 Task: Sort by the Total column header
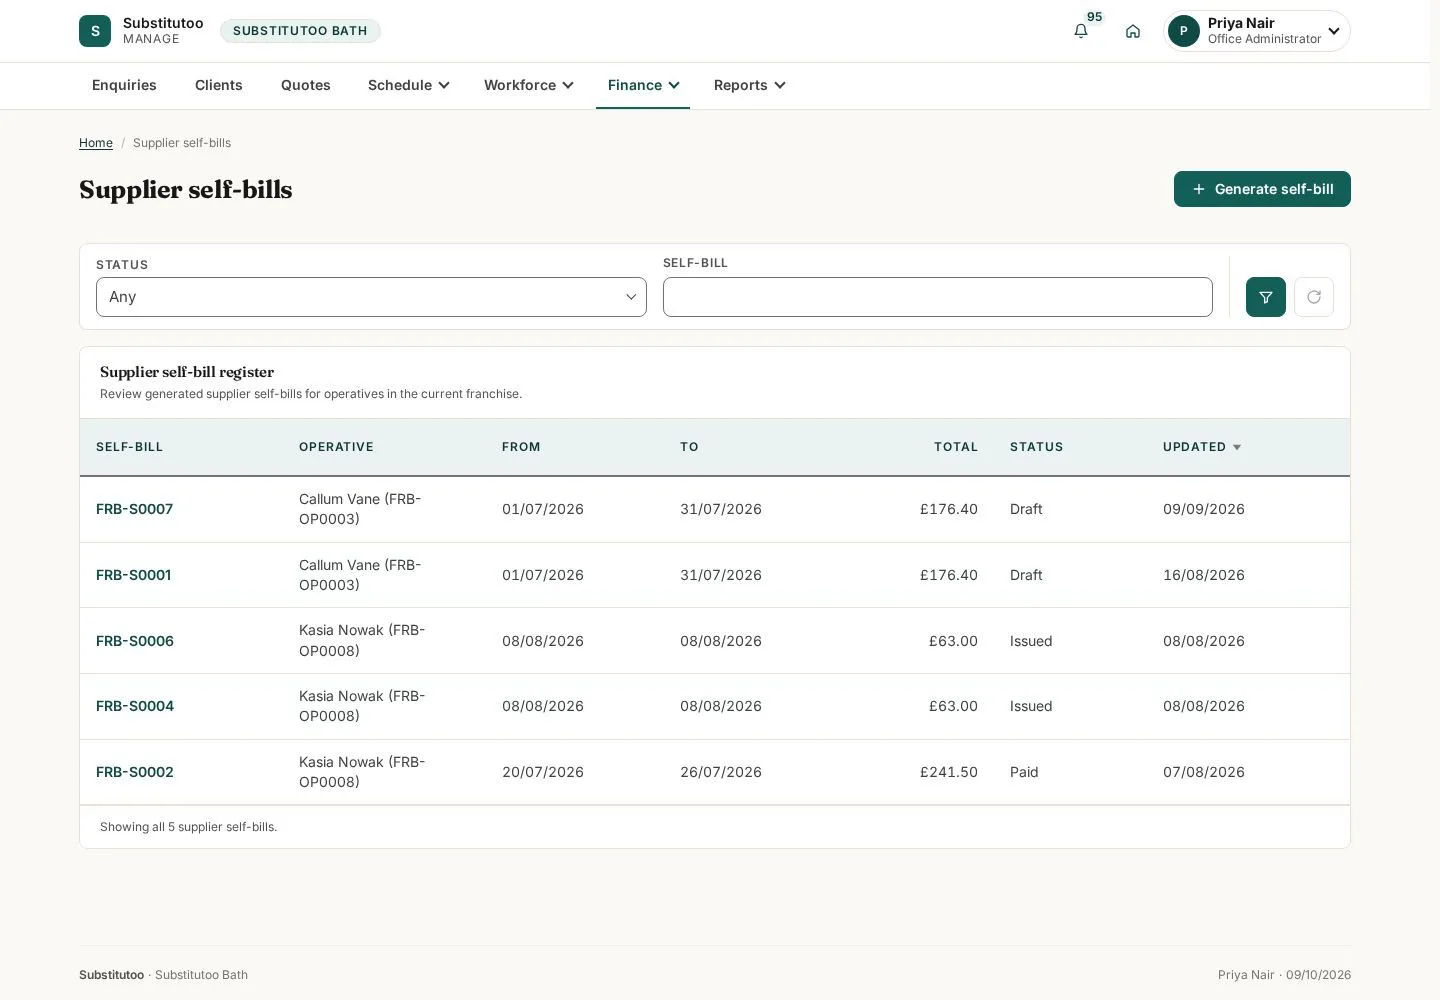point(956,447)
